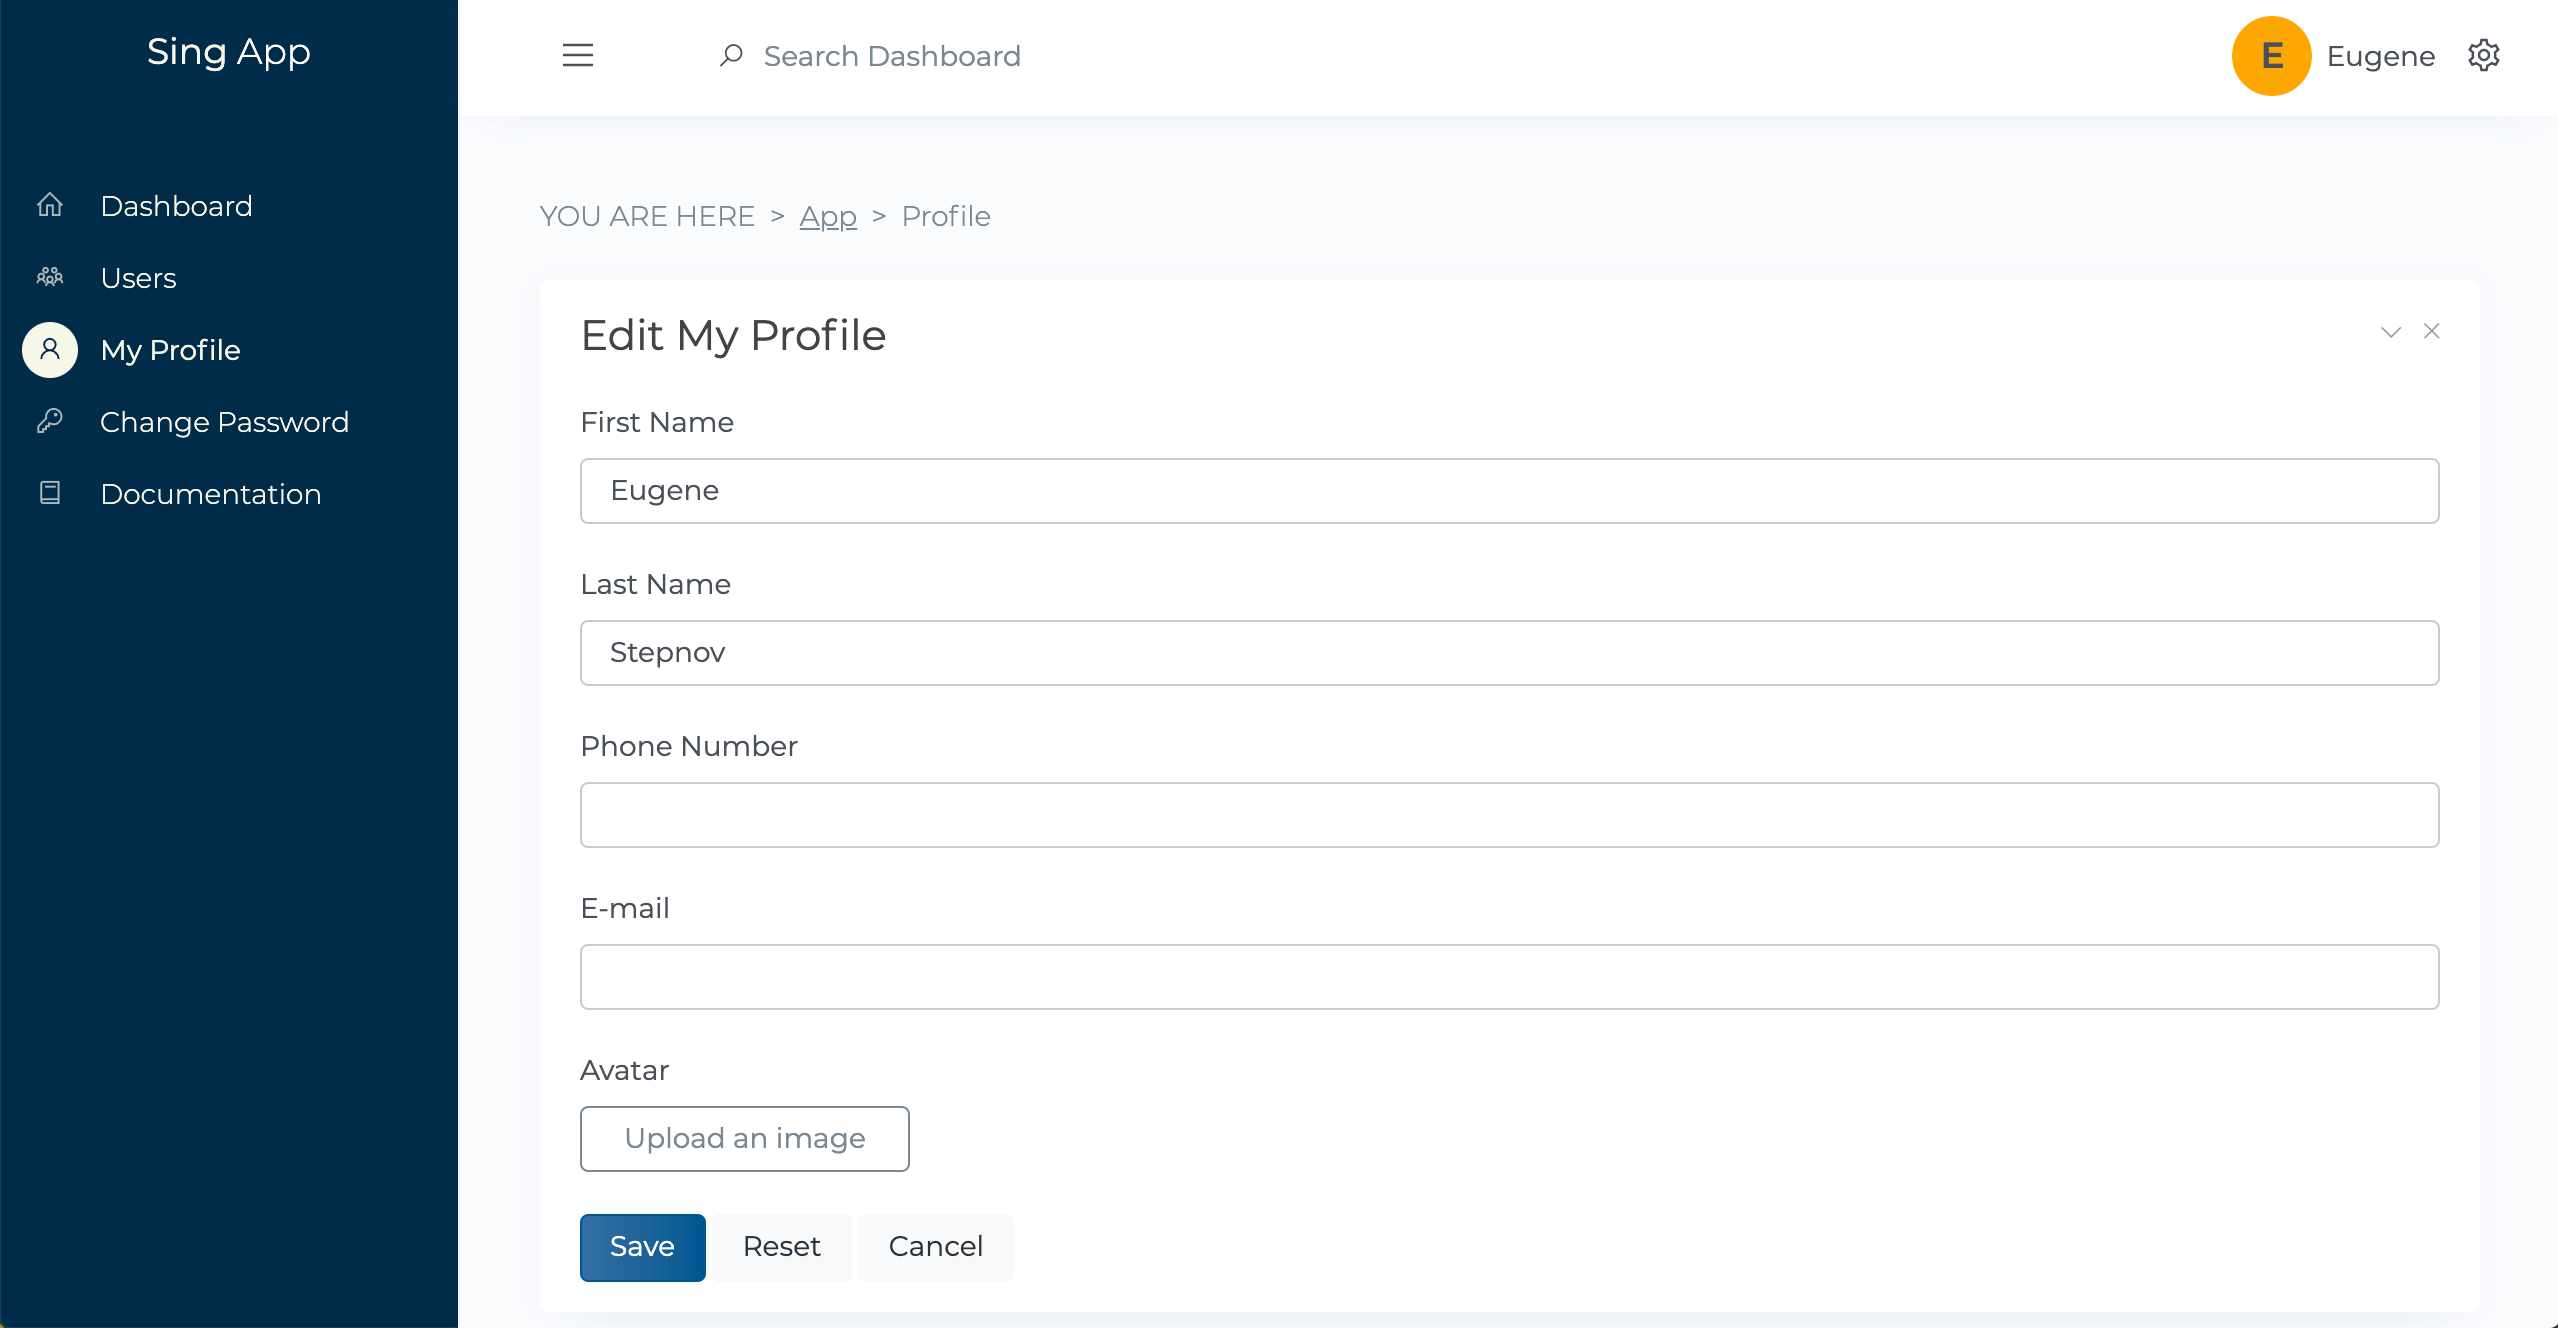The image size is (2558, 1328).
Task: Toggle the sidebar with the hamburger icon
Action: [577, 55]
